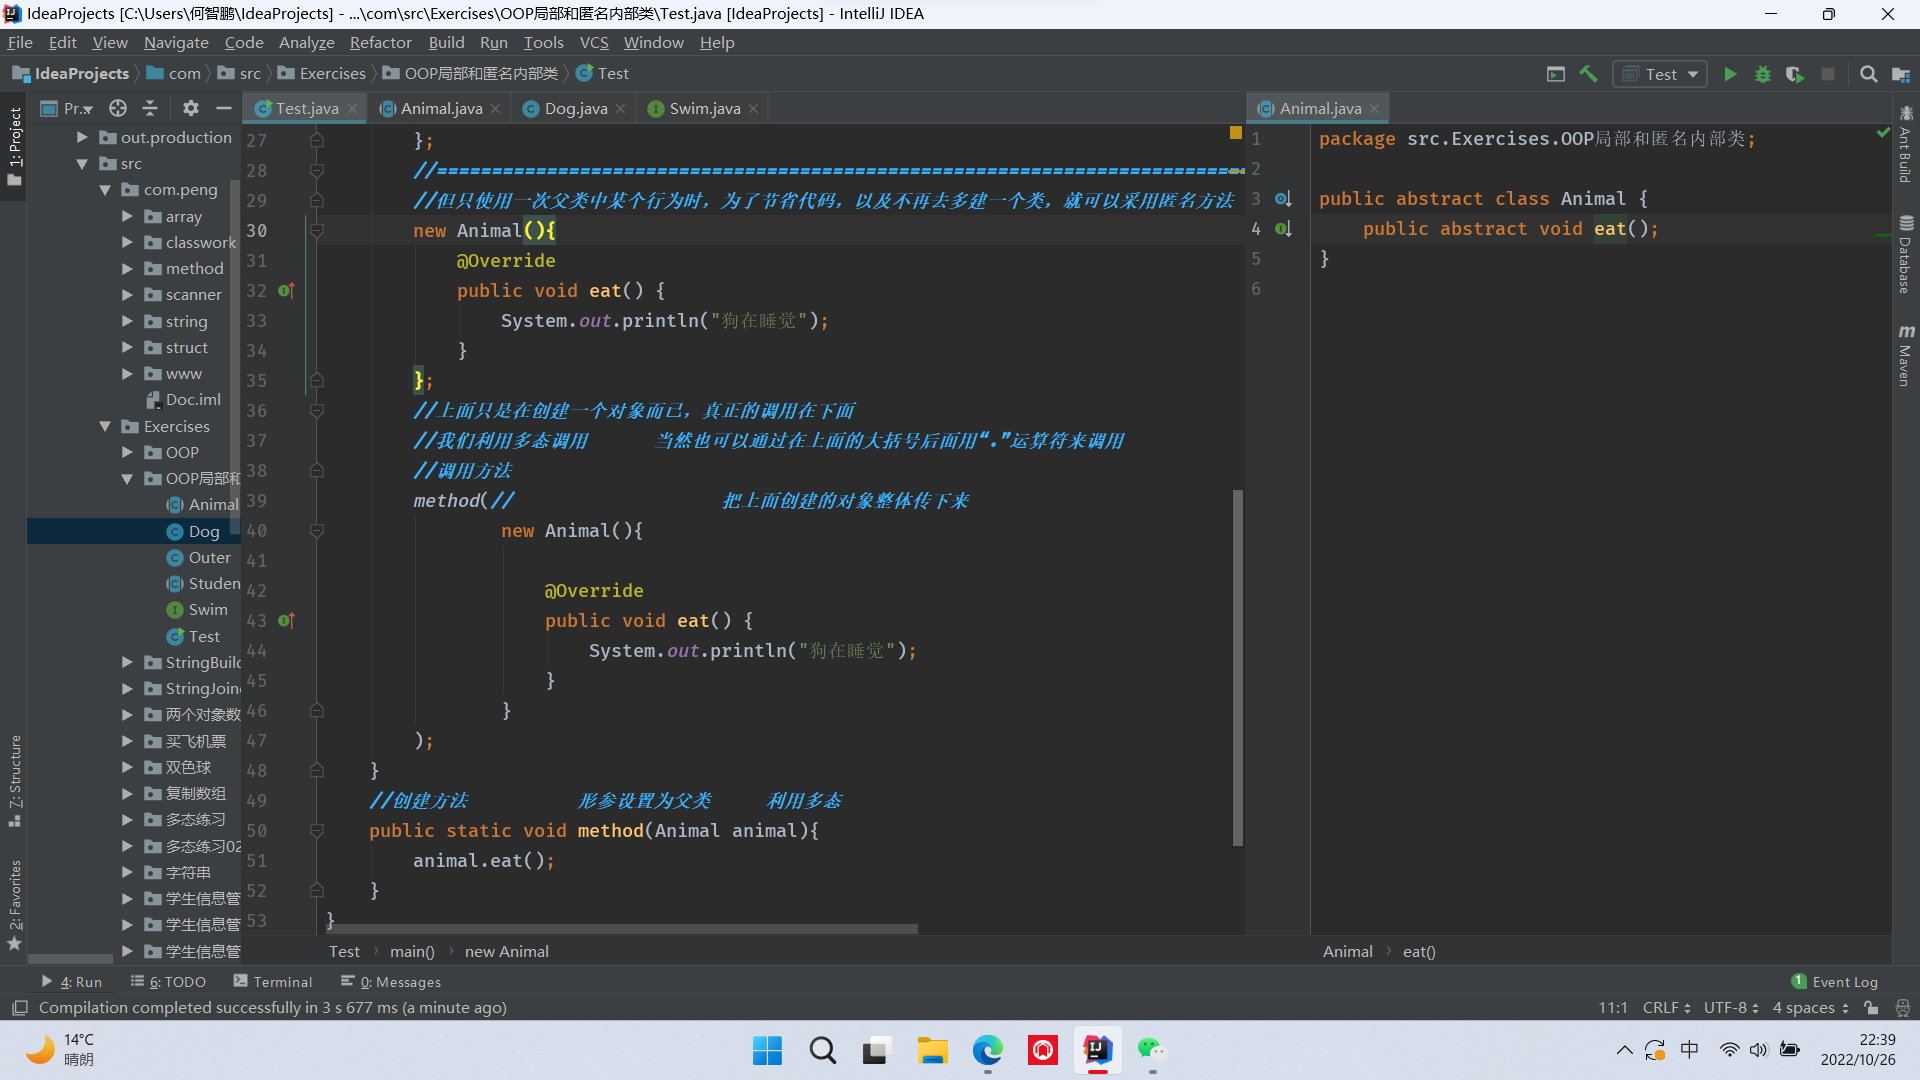The image size is (1920, 1080).
Task: Click Run with Coverage icon
Action: (1794, 74)
